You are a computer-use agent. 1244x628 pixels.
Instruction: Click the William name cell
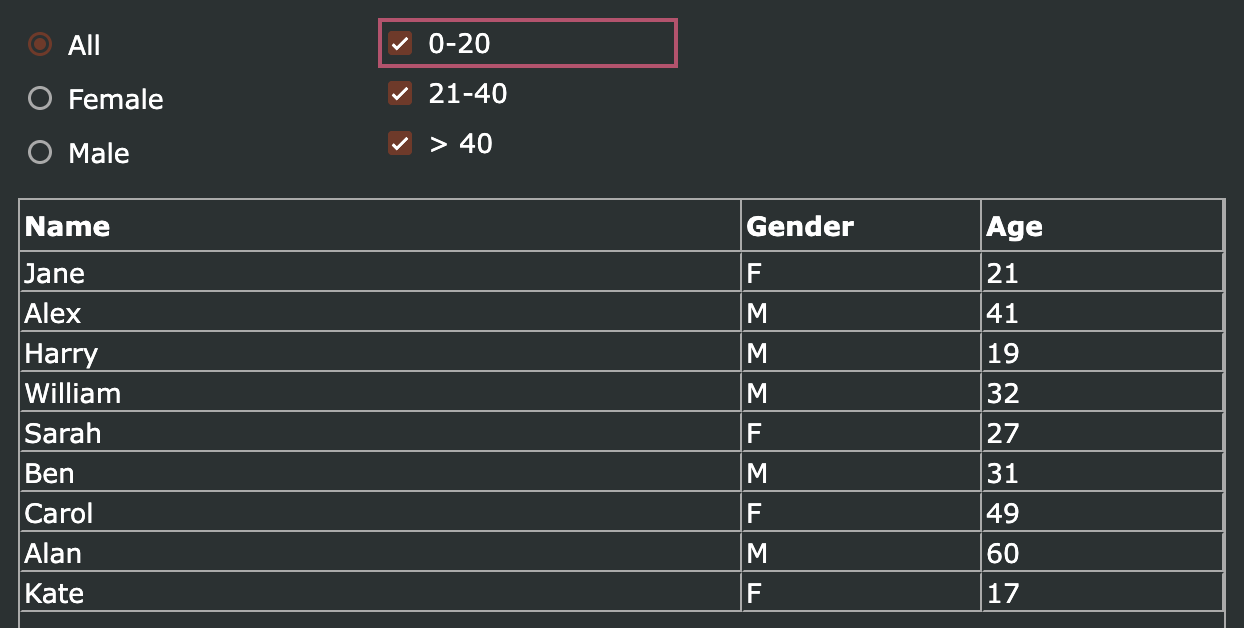pyautogui.click(x=380, y=392)
